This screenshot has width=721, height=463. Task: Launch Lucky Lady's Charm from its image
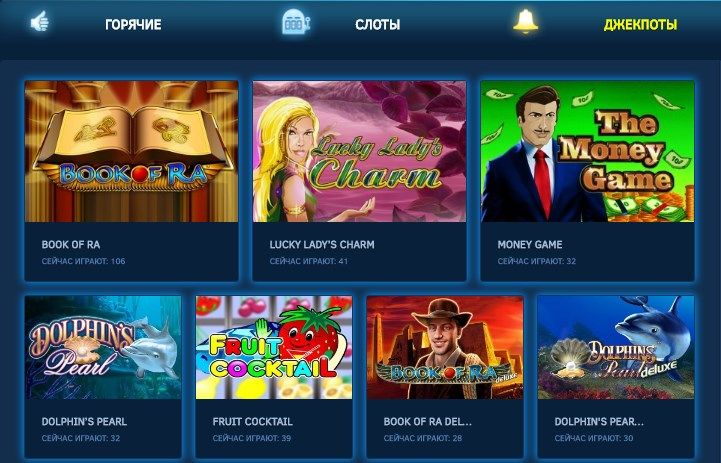pyautogui.click(x=359, y=151)
